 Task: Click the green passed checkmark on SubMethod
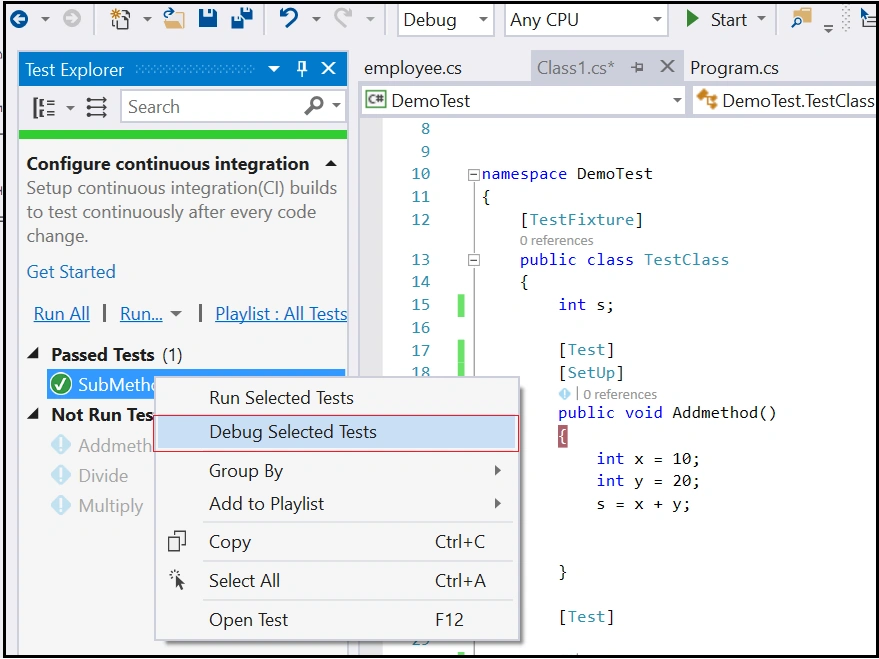pyautogui.click(x=61, y=384)
